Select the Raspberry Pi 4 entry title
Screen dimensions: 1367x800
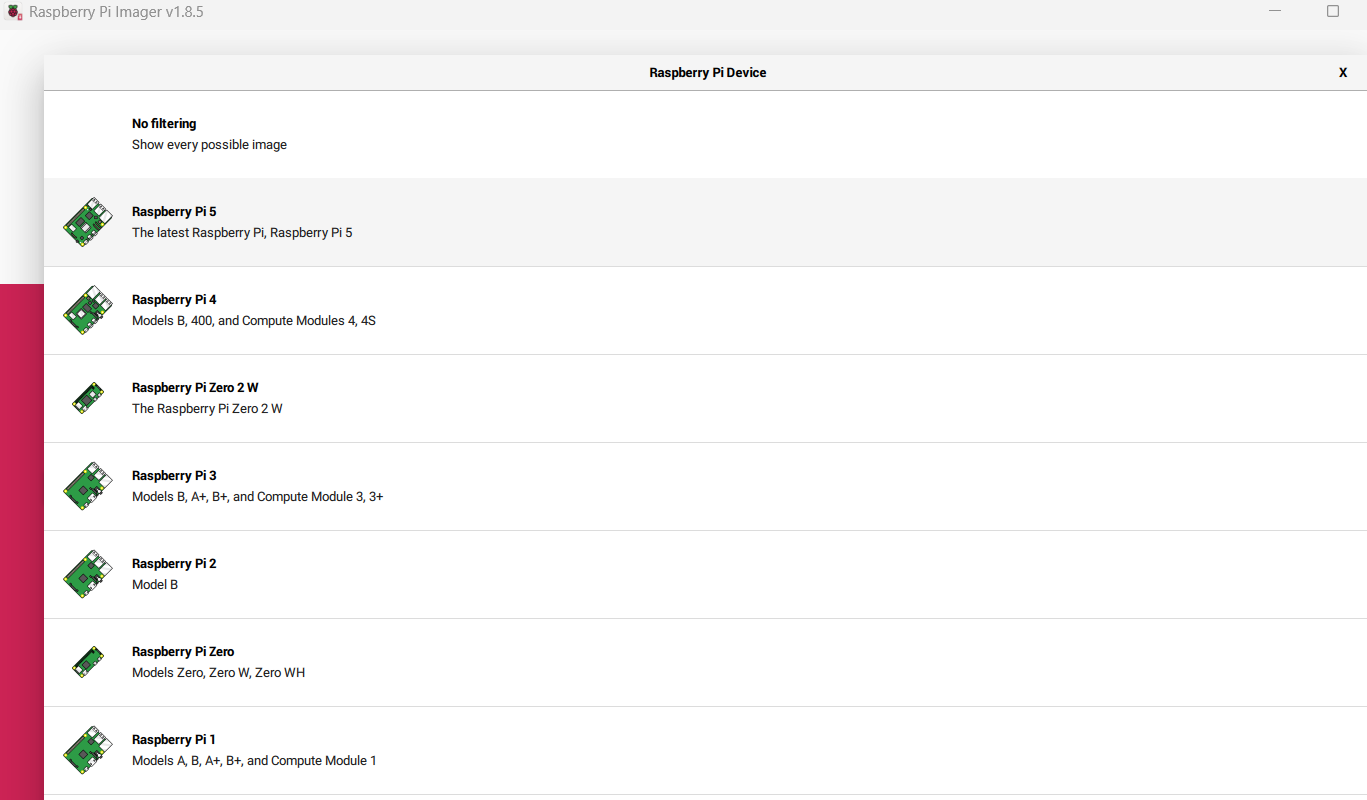(174, 300)
